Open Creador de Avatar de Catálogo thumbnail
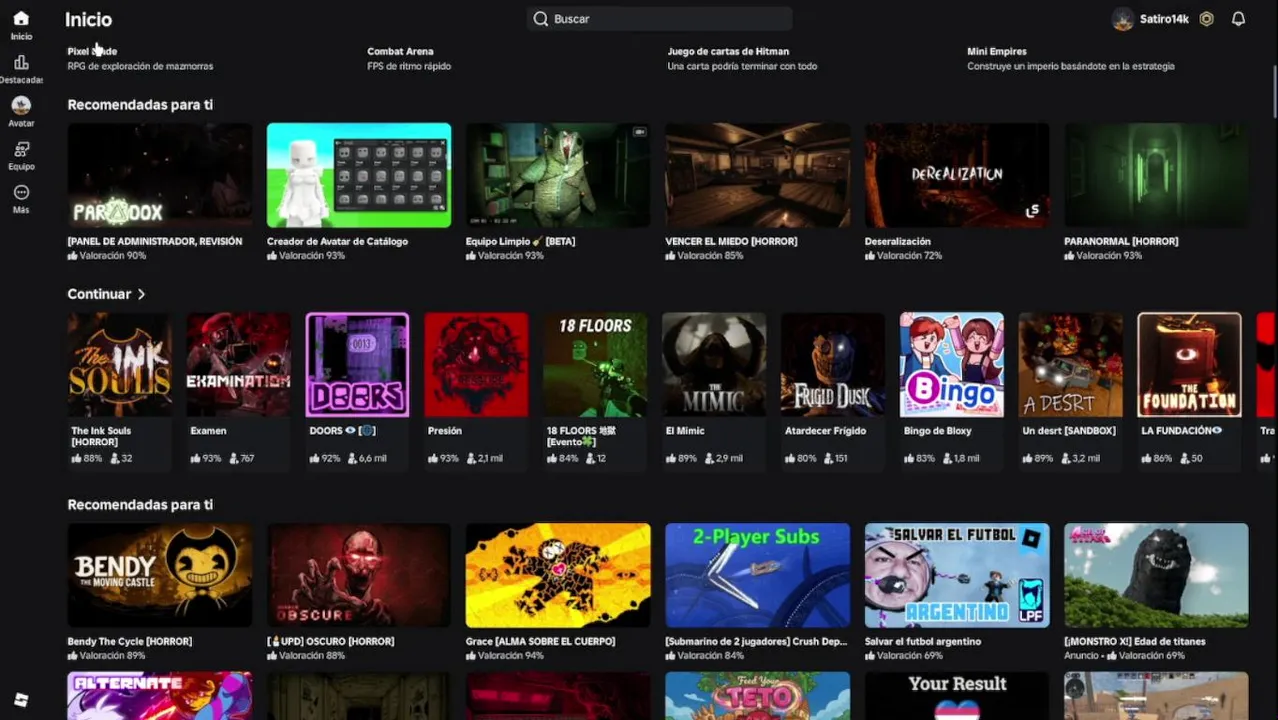 (358, 175)
